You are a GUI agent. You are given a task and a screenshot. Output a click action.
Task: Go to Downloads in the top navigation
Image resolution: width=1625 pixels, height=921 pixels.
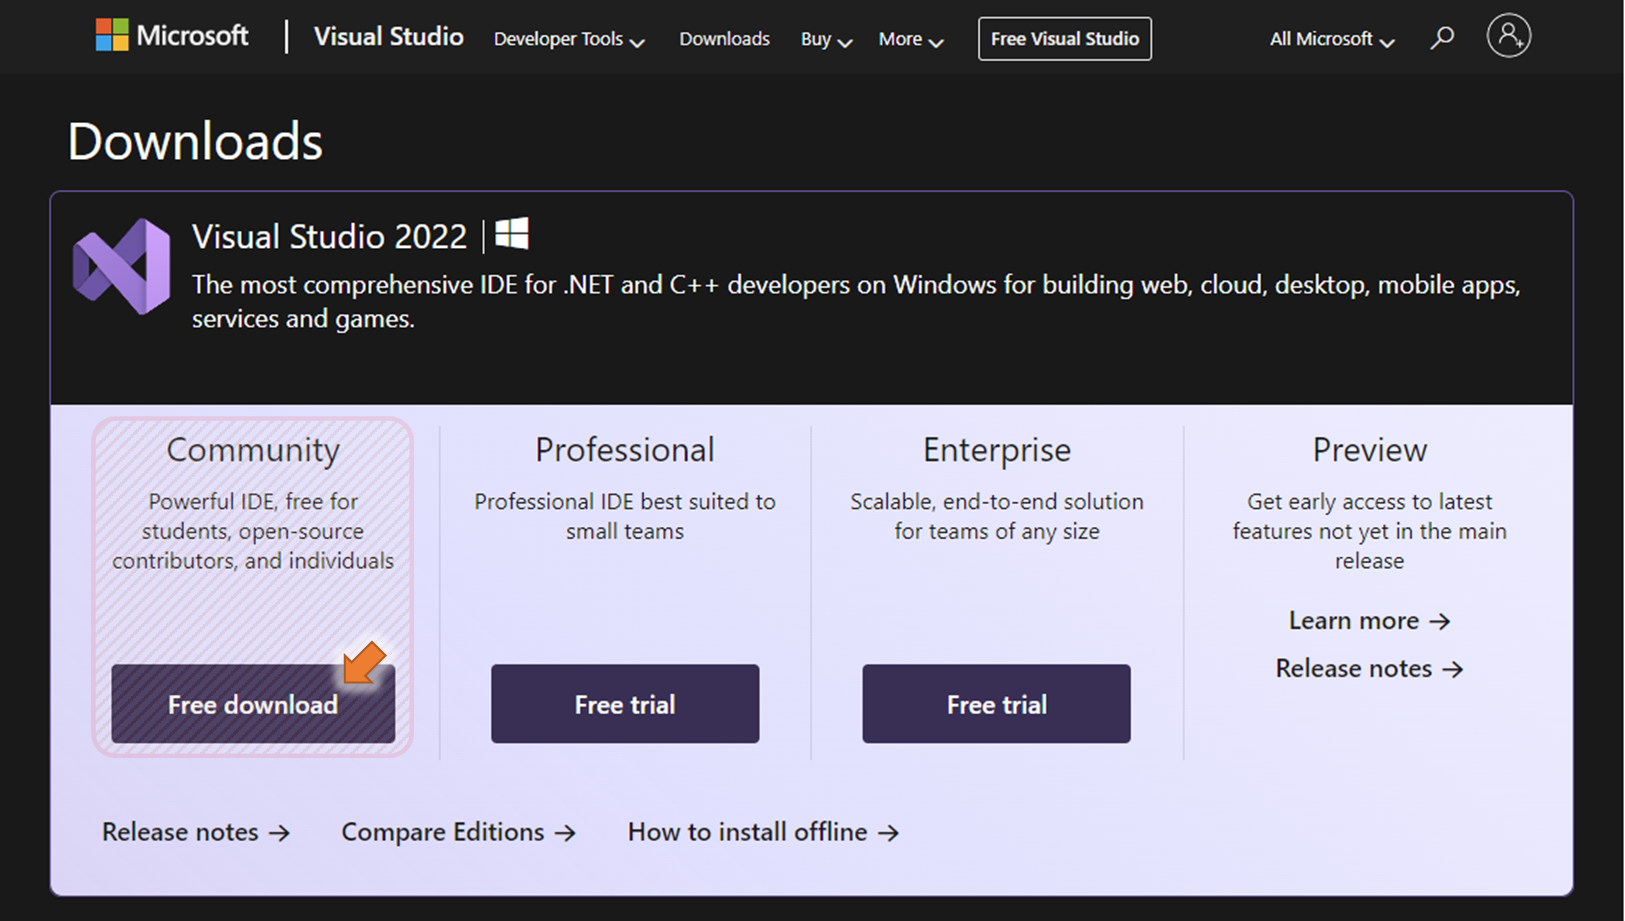724,39
